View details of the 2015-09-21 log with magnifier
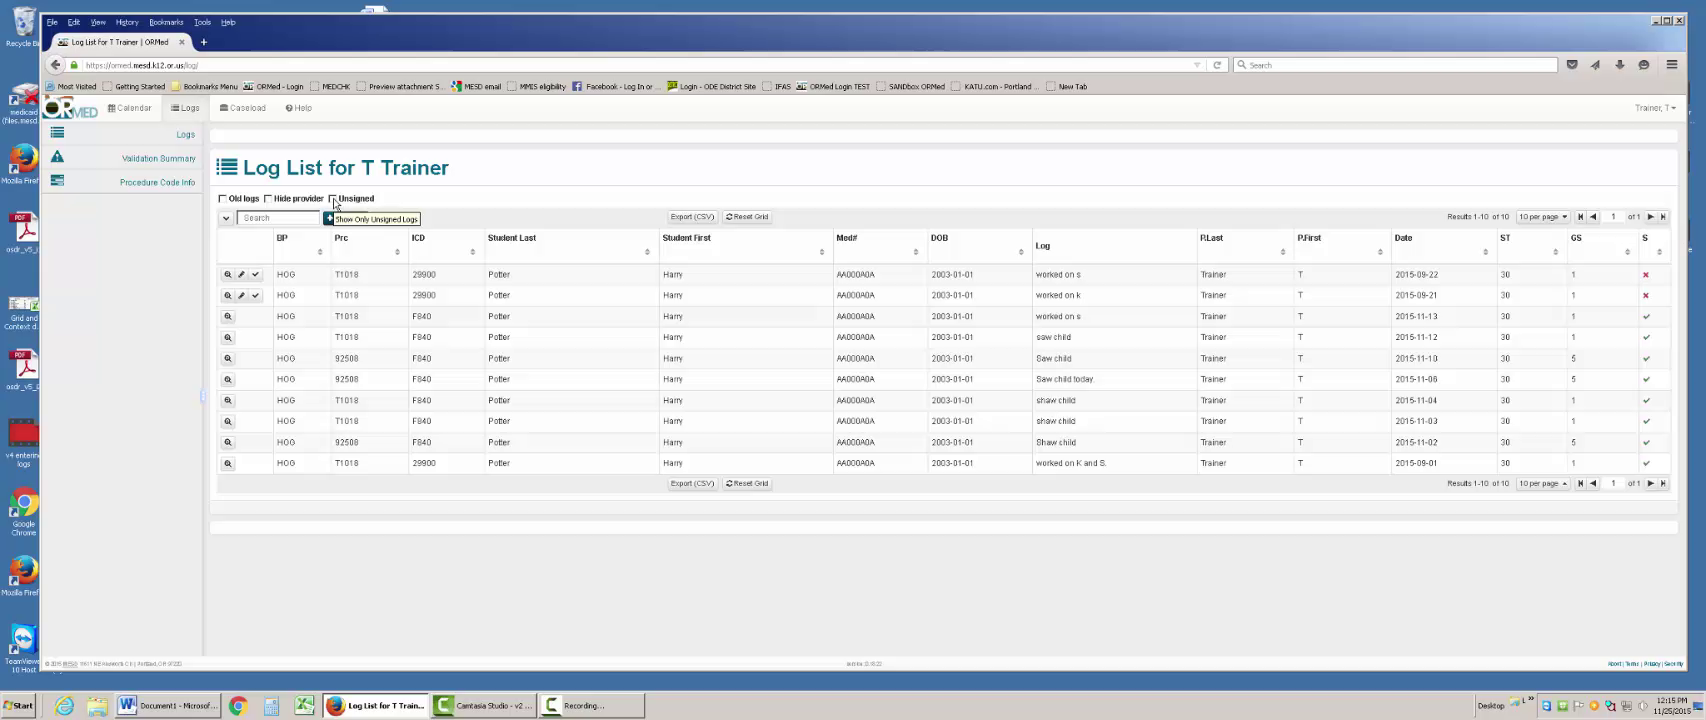 click(228, 295)
